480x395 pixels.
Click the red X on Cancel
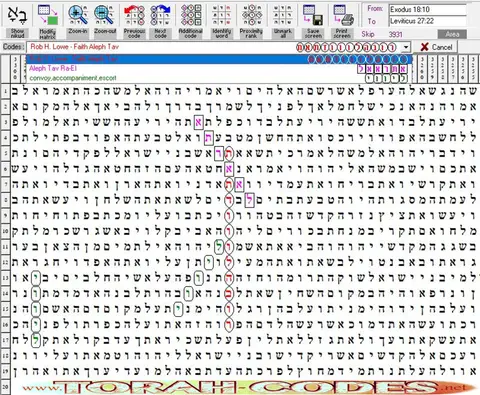(424, 47)
